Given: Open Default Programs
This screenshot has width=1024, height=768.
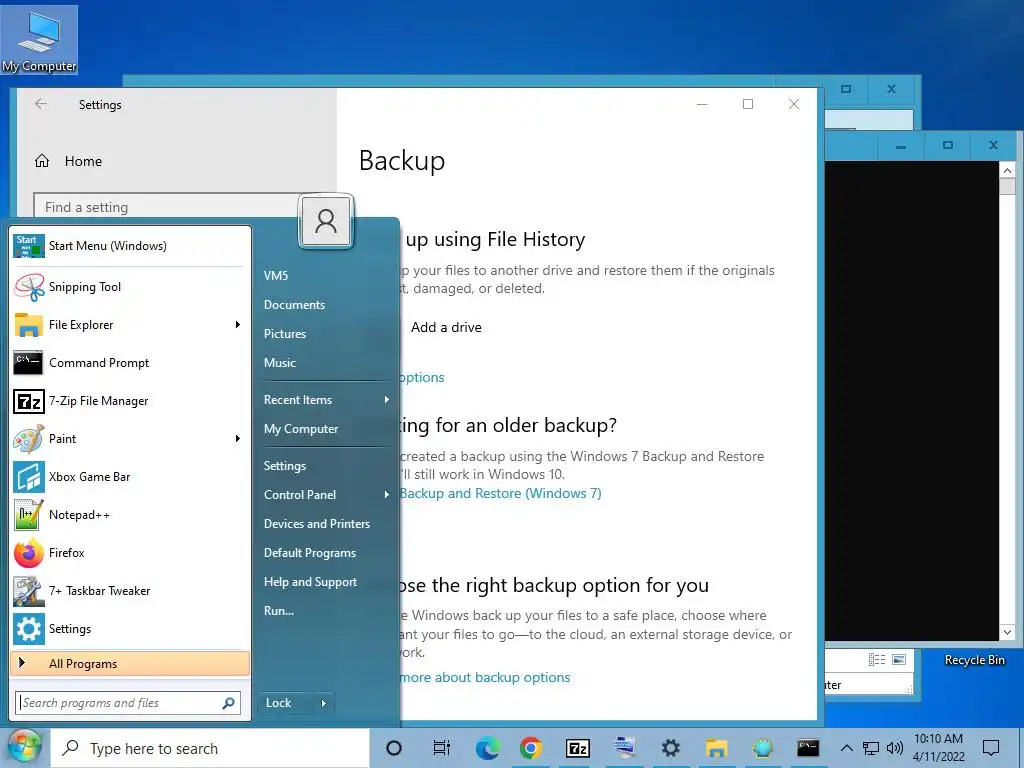Looking at the screenshot, I should [x=310, y=553].
